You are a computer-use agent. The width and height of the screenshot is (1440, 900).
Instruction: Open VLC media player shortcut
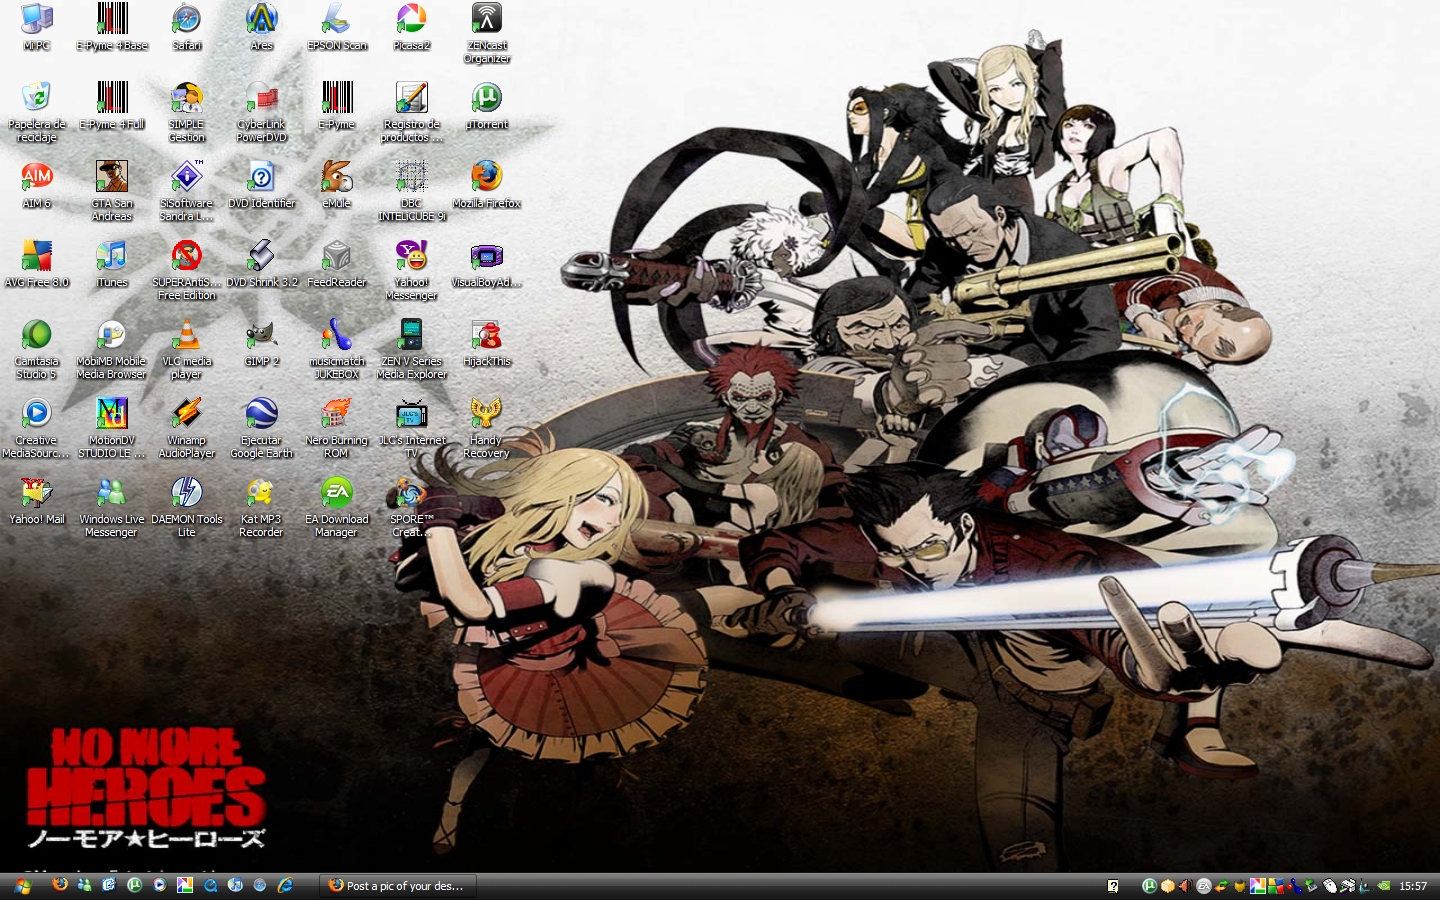[x=187, y=349]
